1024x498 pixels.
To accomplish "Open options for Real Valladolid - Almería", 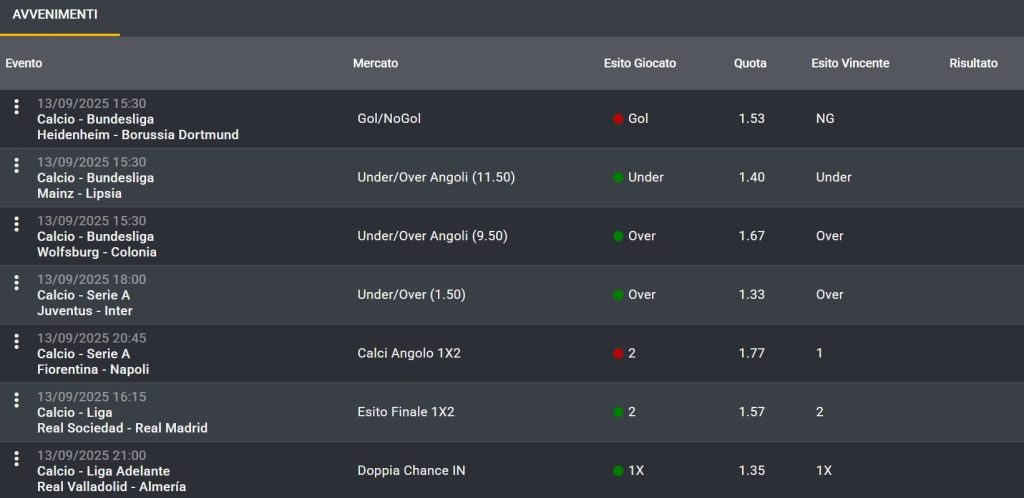I will pos(16,459).
